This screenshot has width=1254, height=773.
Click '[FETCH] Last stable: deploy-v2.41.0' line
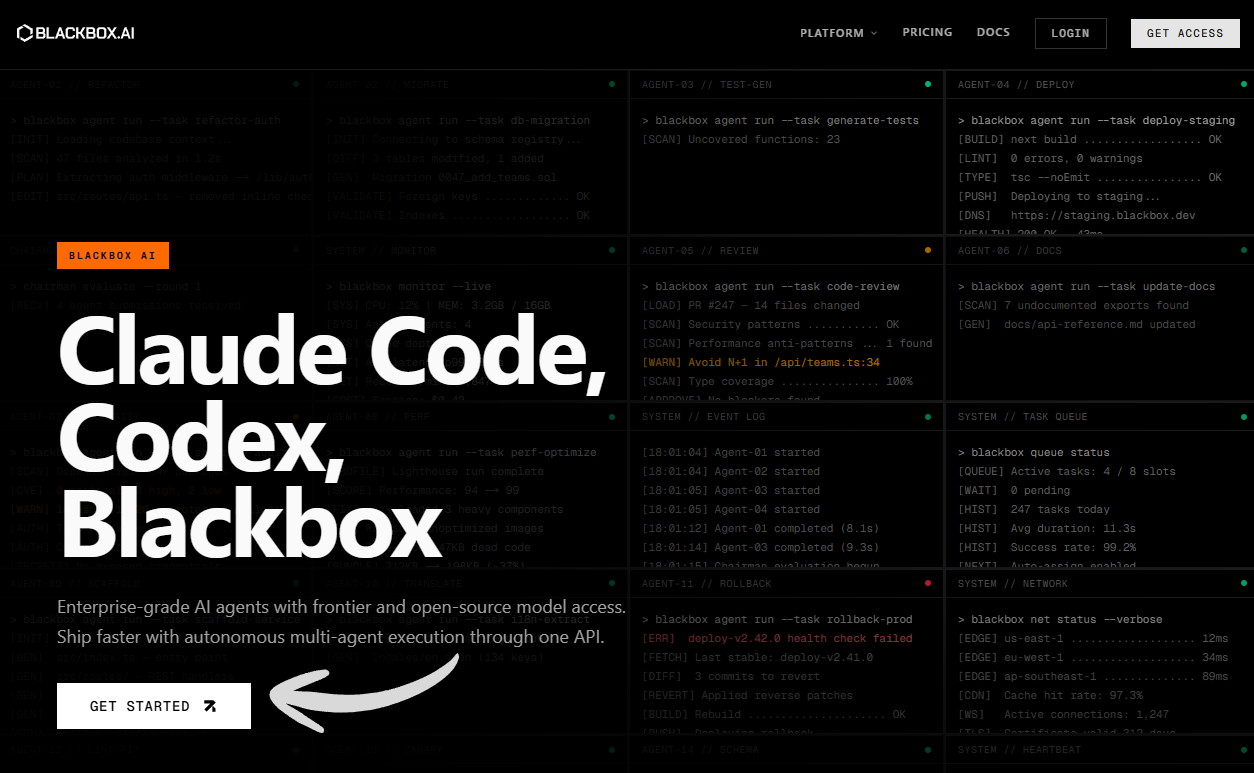pos(757,658)
